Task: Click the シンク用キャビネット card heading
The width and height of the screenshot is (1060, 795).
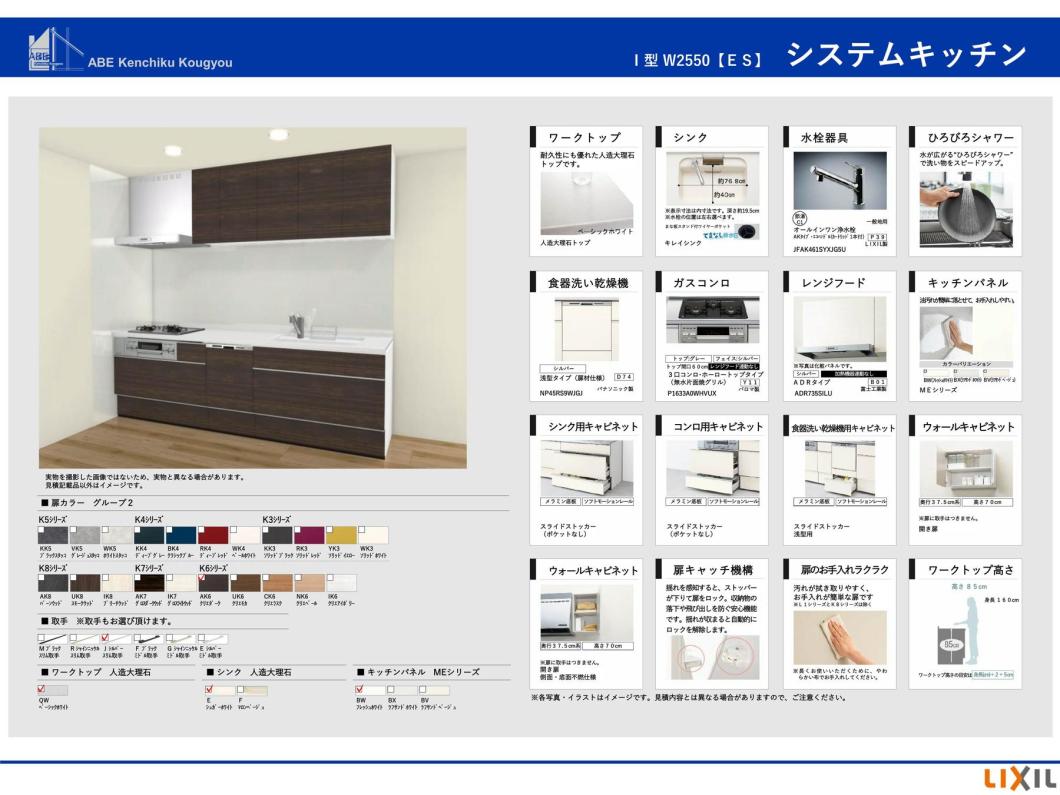Action: point(592,427)
